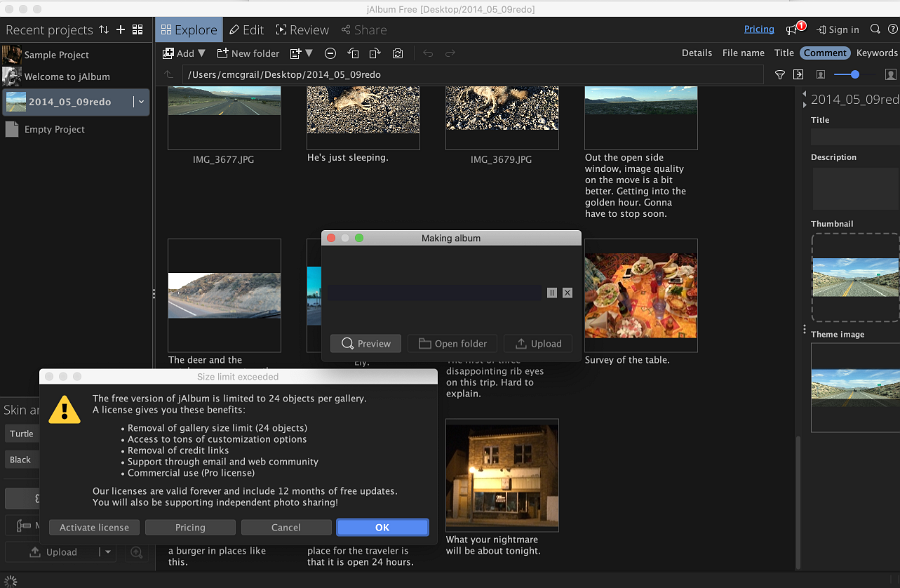Click the undo arrow in toolbar
The width and height of the screenshot is (900, 588).
click(428, 53)
